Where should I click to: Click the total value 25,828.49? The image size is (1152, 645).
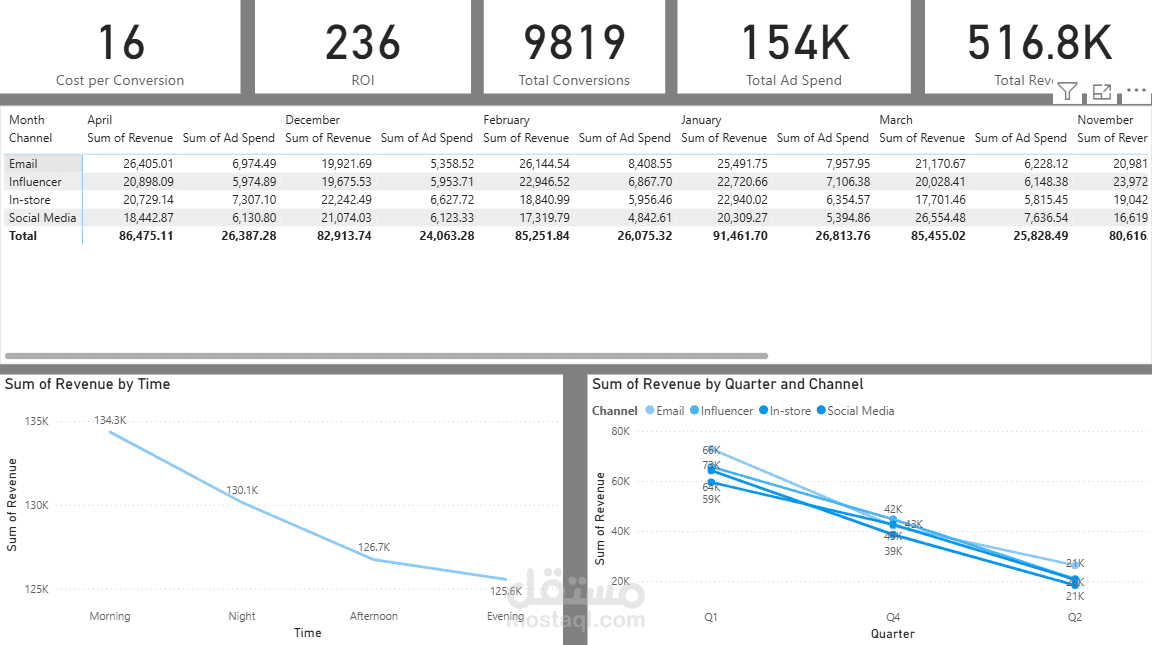click(1040, 236)
